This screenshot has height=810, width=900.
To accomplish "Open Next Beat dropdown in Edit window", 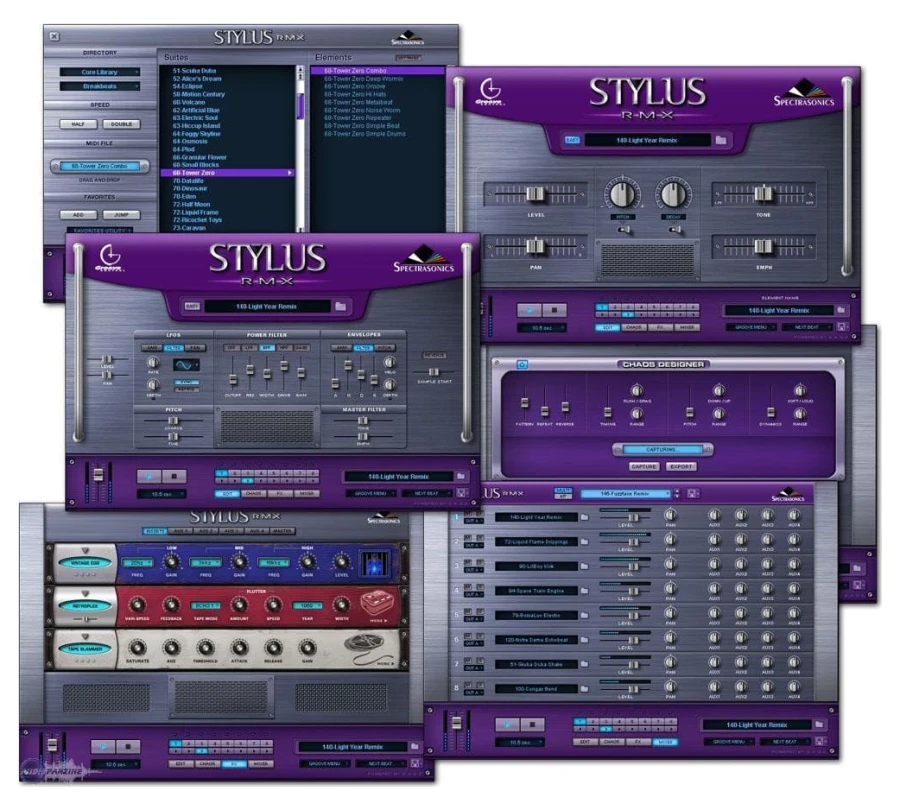I will pos(426,493).
